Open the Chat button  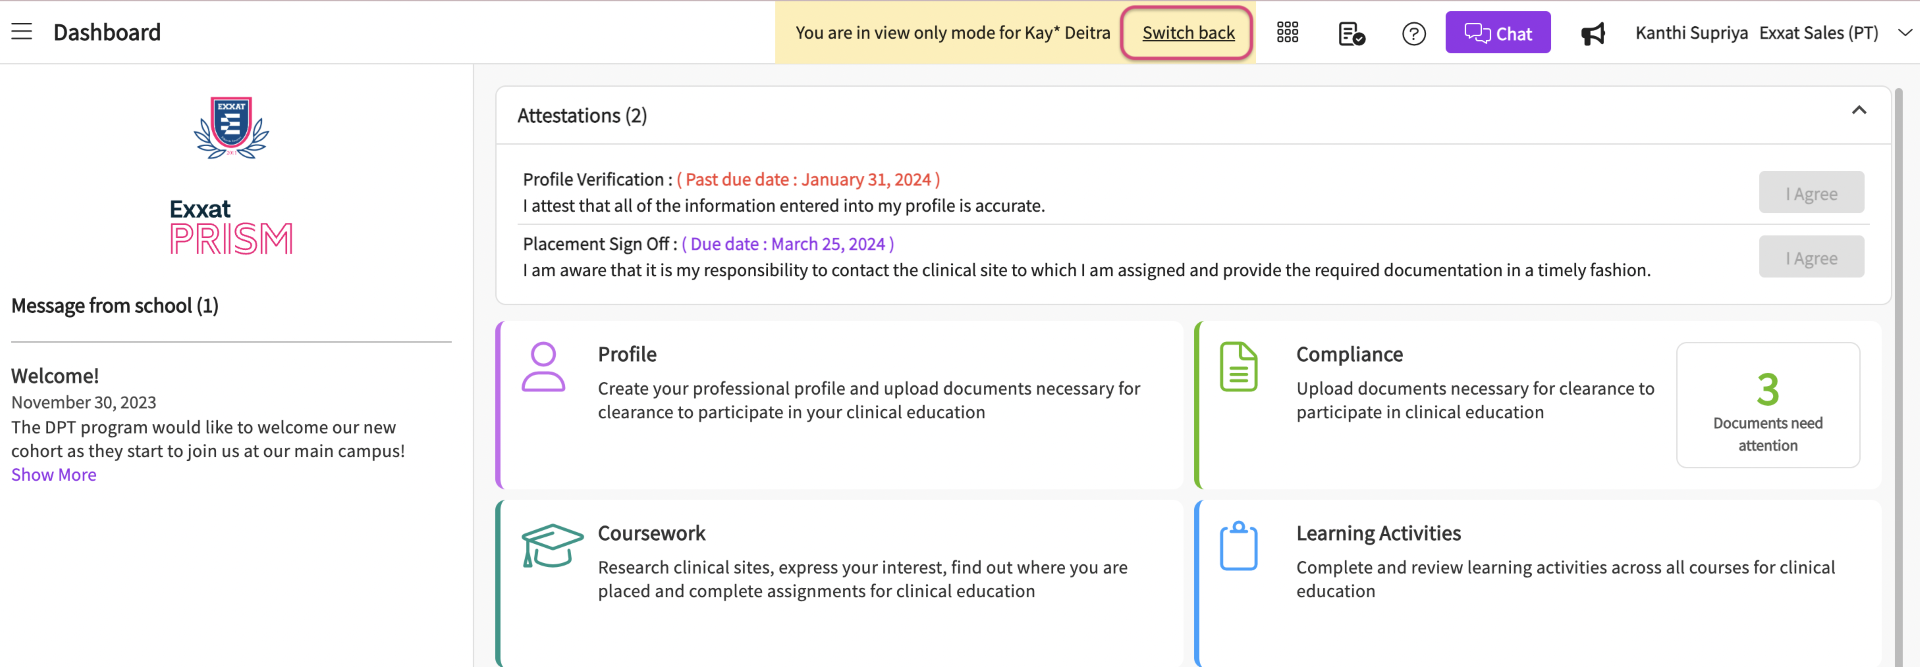(x=1497, y=33)
